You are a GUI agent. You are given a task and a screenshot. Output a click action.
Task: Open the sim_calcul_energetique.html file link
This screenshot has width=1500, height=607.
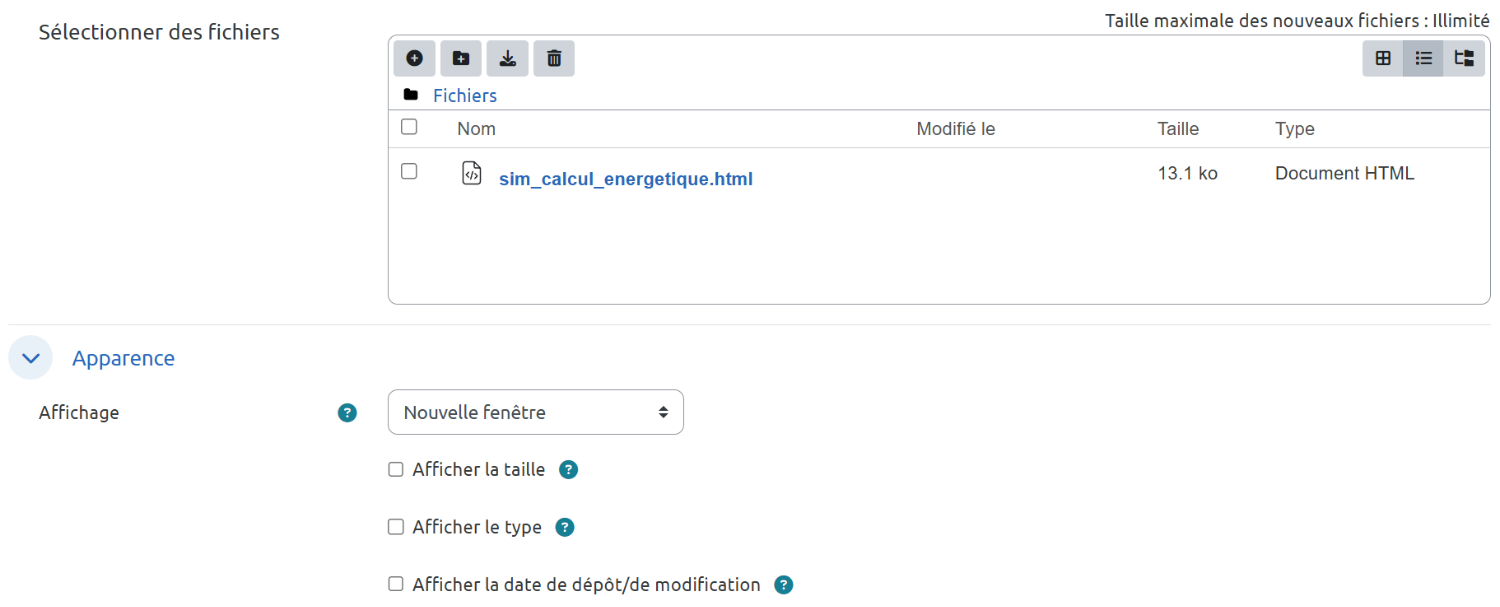[x=625, y=180]
